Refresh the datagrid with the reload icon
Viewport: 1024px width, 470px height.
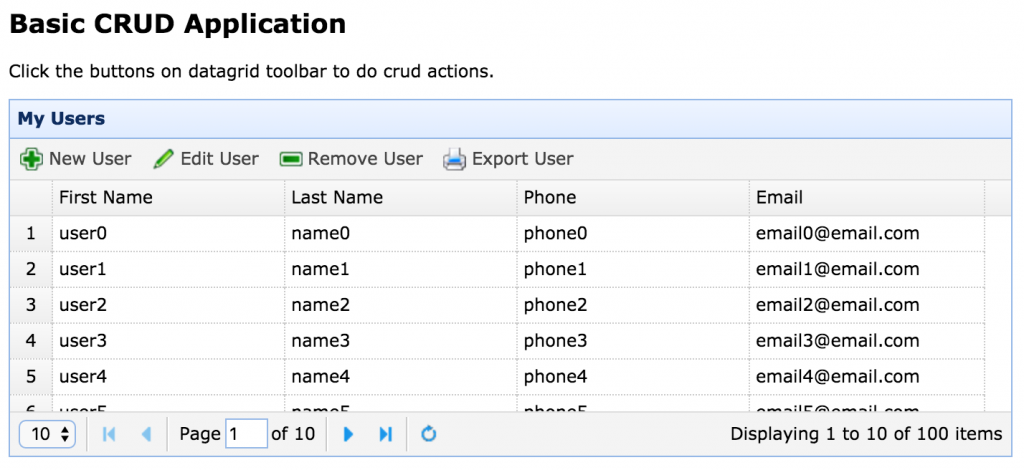point(429,434)
